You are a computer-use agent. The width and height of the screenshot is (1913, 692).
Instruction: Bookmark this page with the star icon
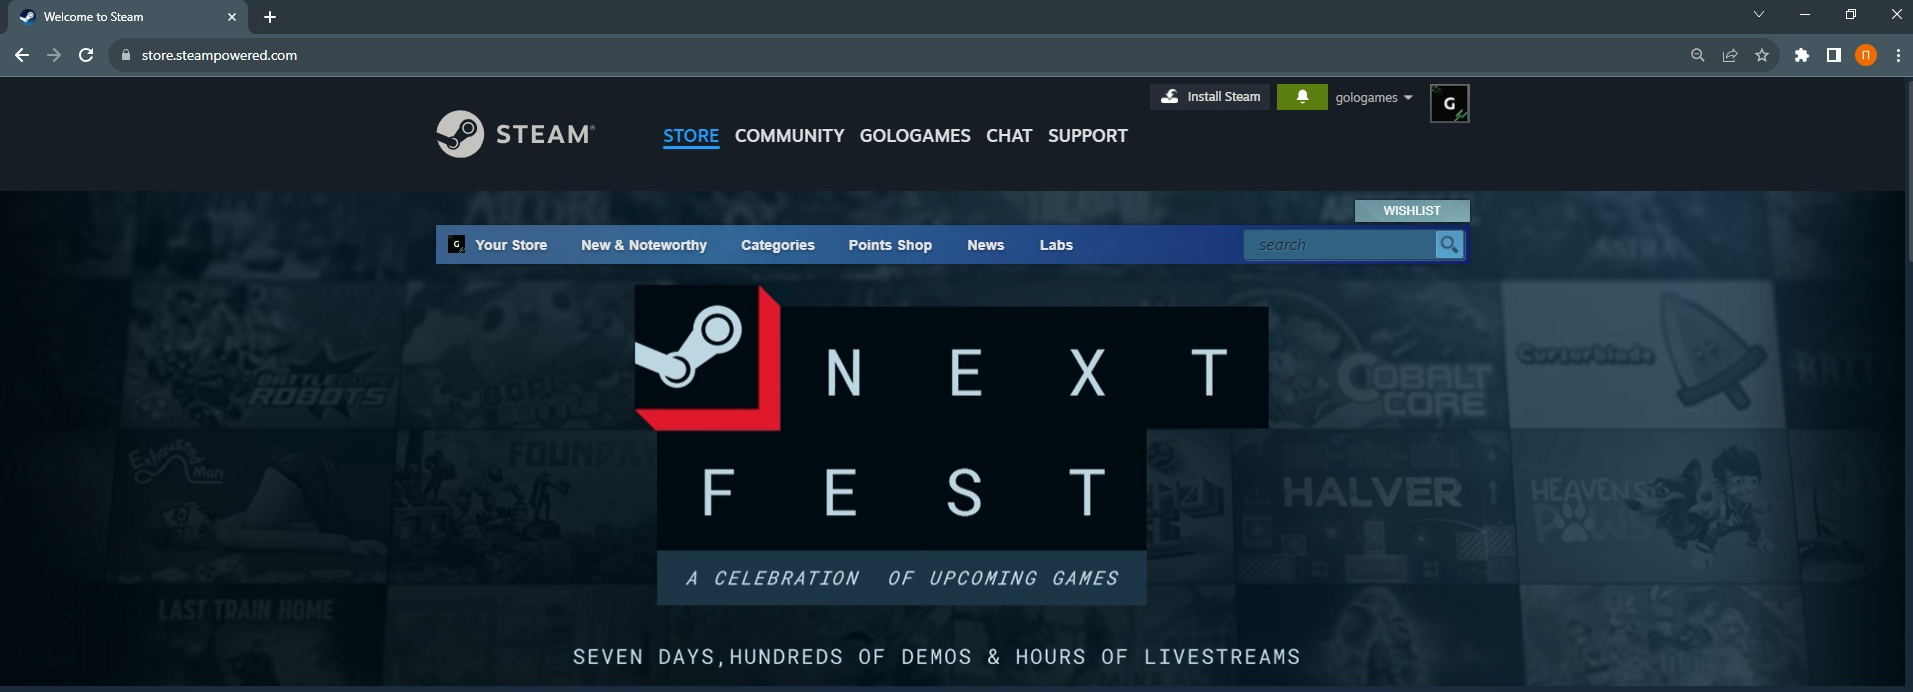pyautogui.click(x=1762, y=55)
